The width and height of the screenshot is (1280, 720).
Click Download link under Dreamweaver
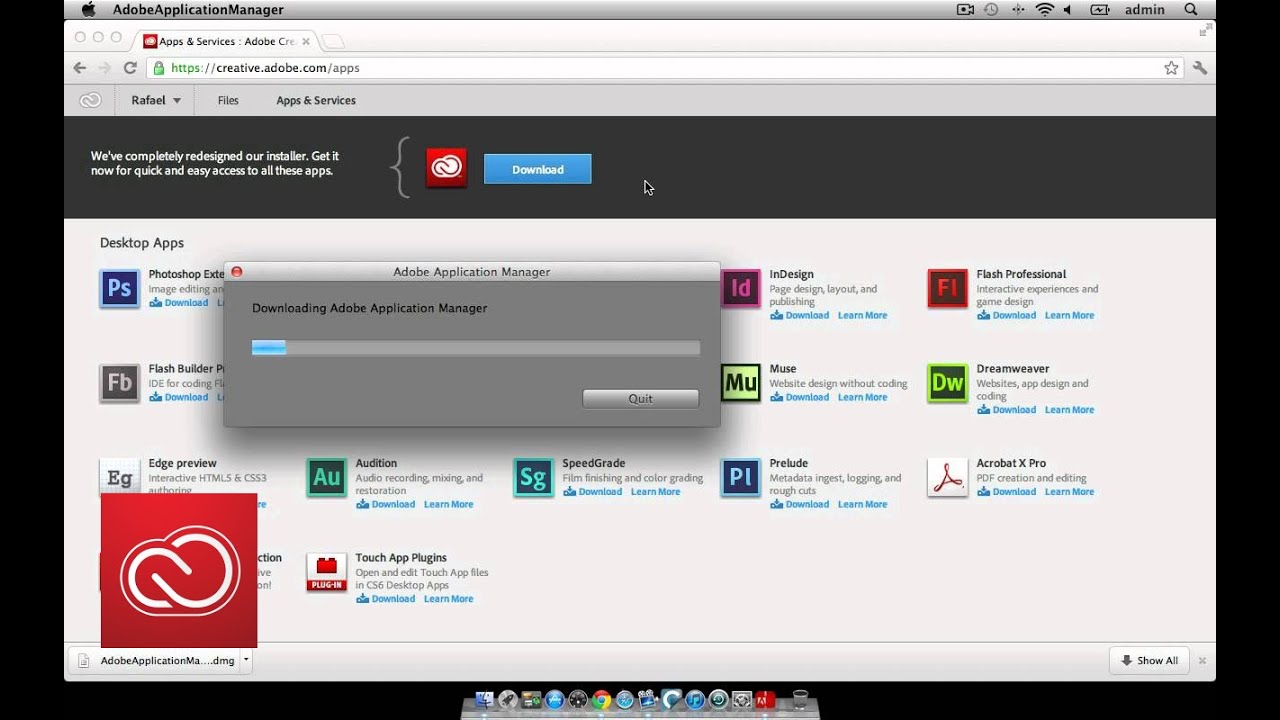[x=1006, y=409]
